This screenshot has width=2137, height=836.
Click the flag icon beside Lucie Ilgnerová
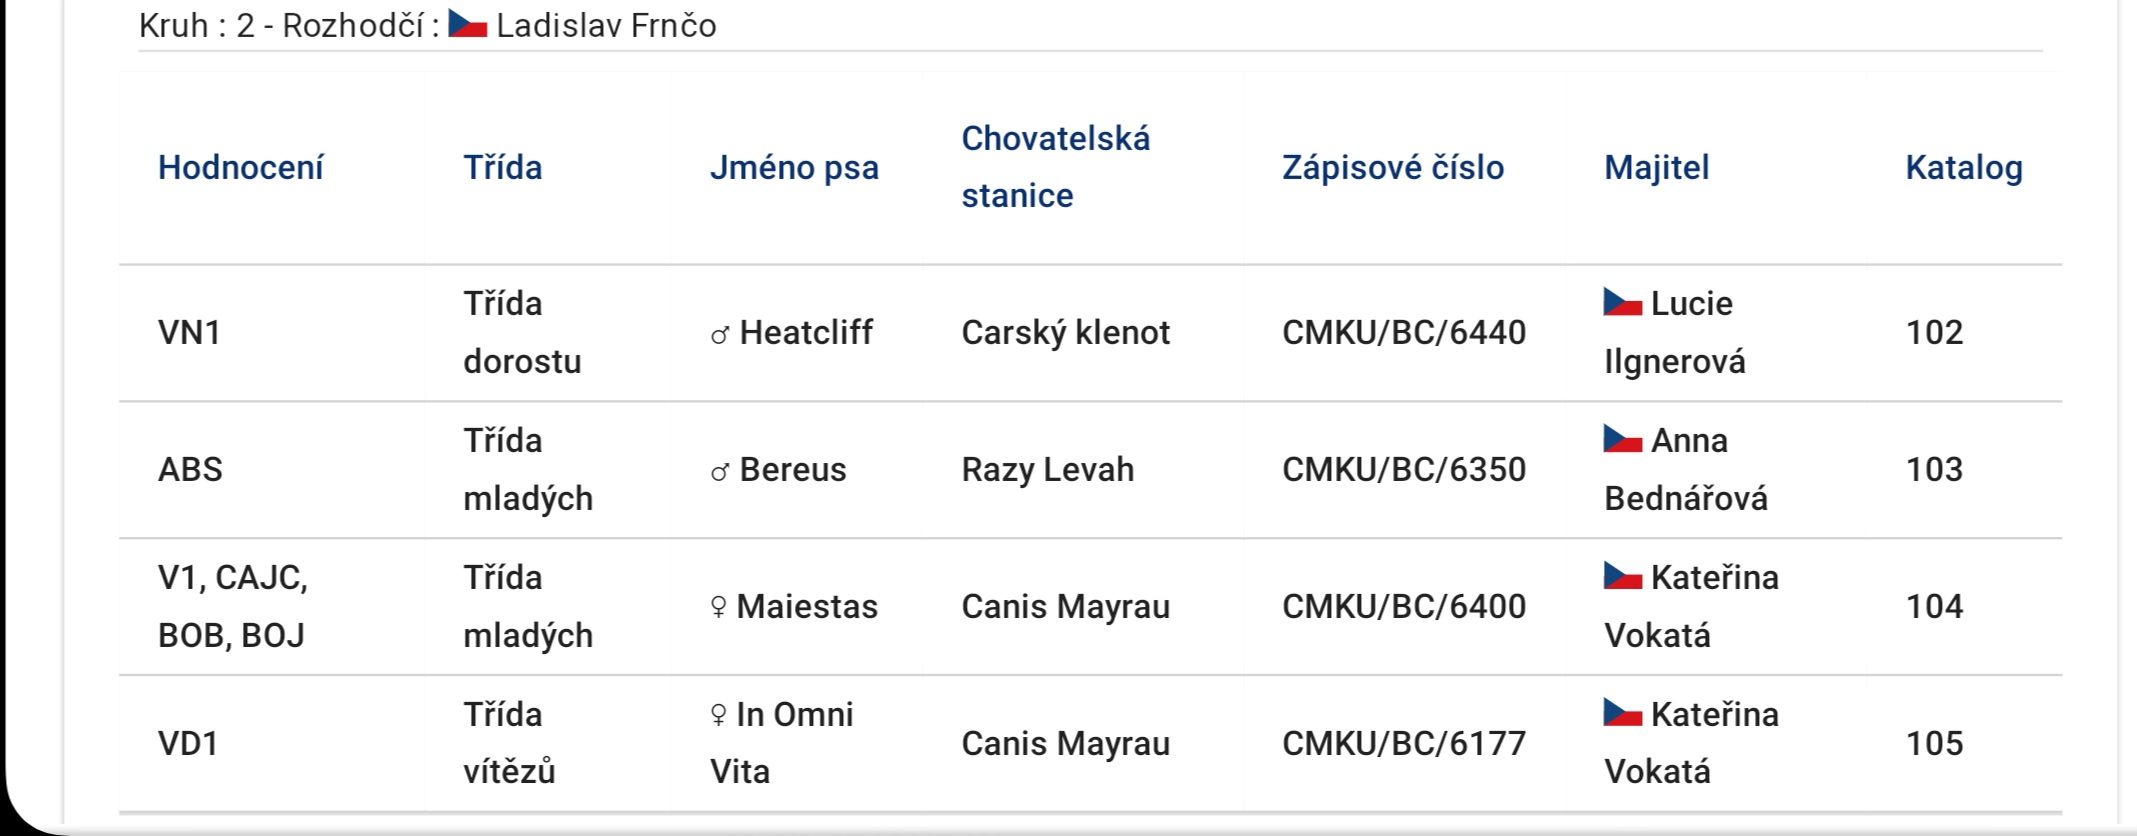tap(1623, 302)
